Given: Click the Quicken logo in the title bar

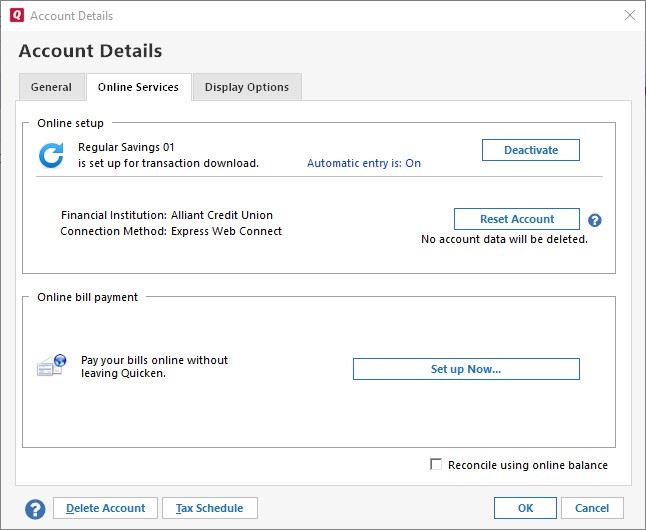Looking at the screenshot, I should (x=16, y=16).
